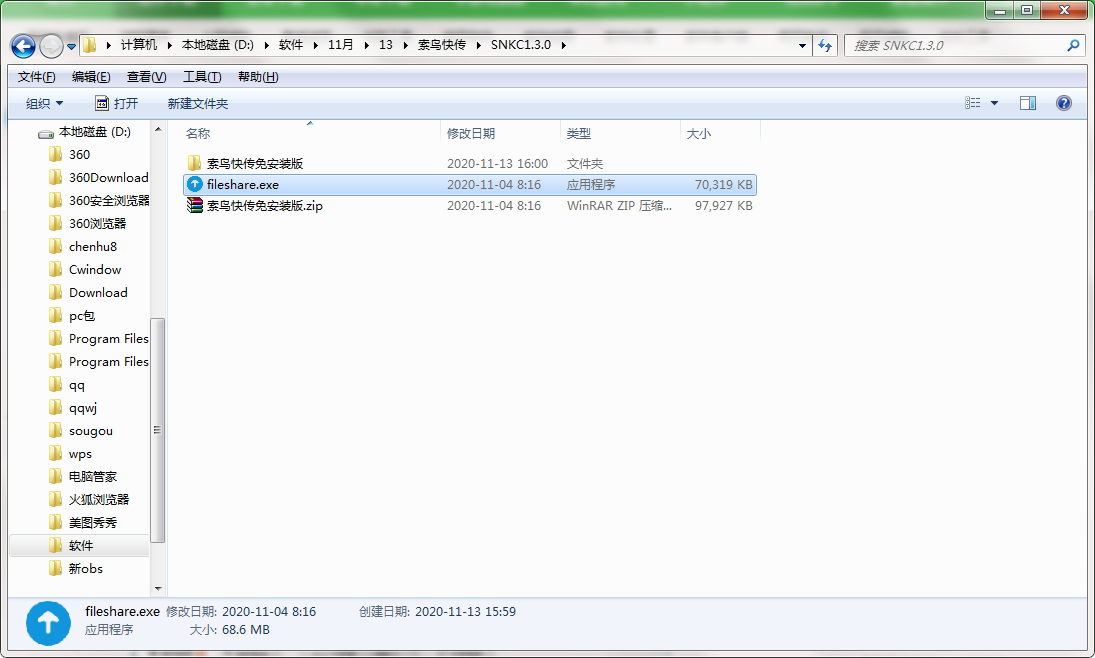Select 本地磁盘 (D:) in navigation tree
Image resolution: width=1095 pixels, height=658 pixels.
[x=94, y=132]
